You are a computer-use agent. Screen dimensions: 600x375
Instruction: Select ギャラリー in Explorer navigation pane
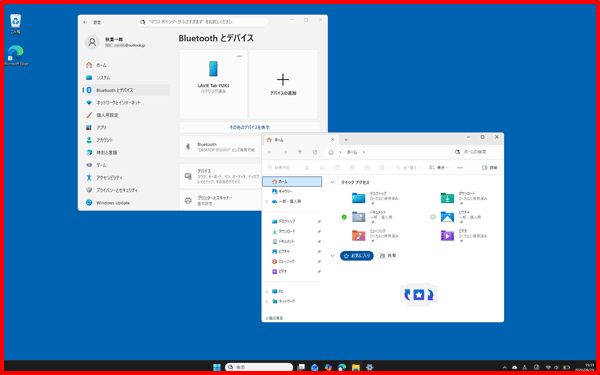point(292,191)
